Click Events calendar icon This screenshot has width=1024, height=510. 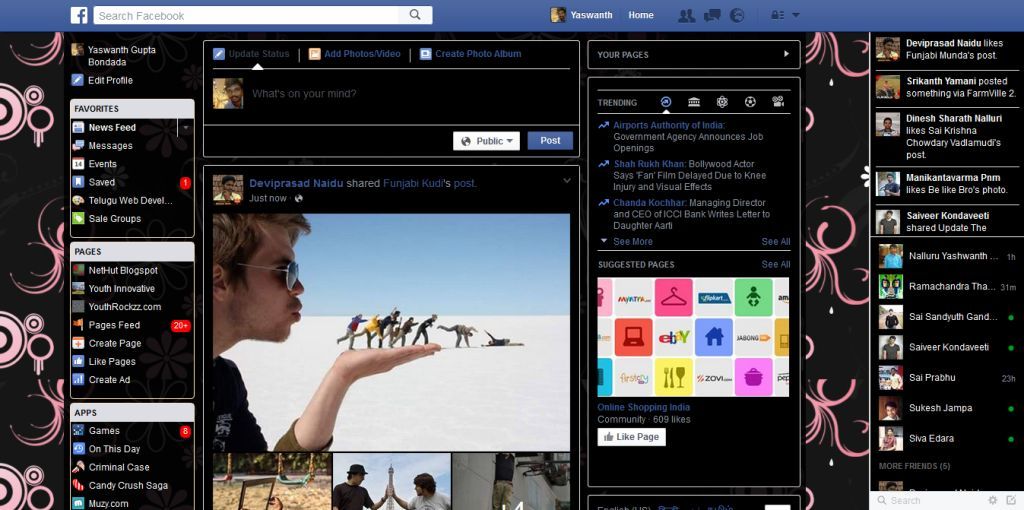[x=78, y=164]
